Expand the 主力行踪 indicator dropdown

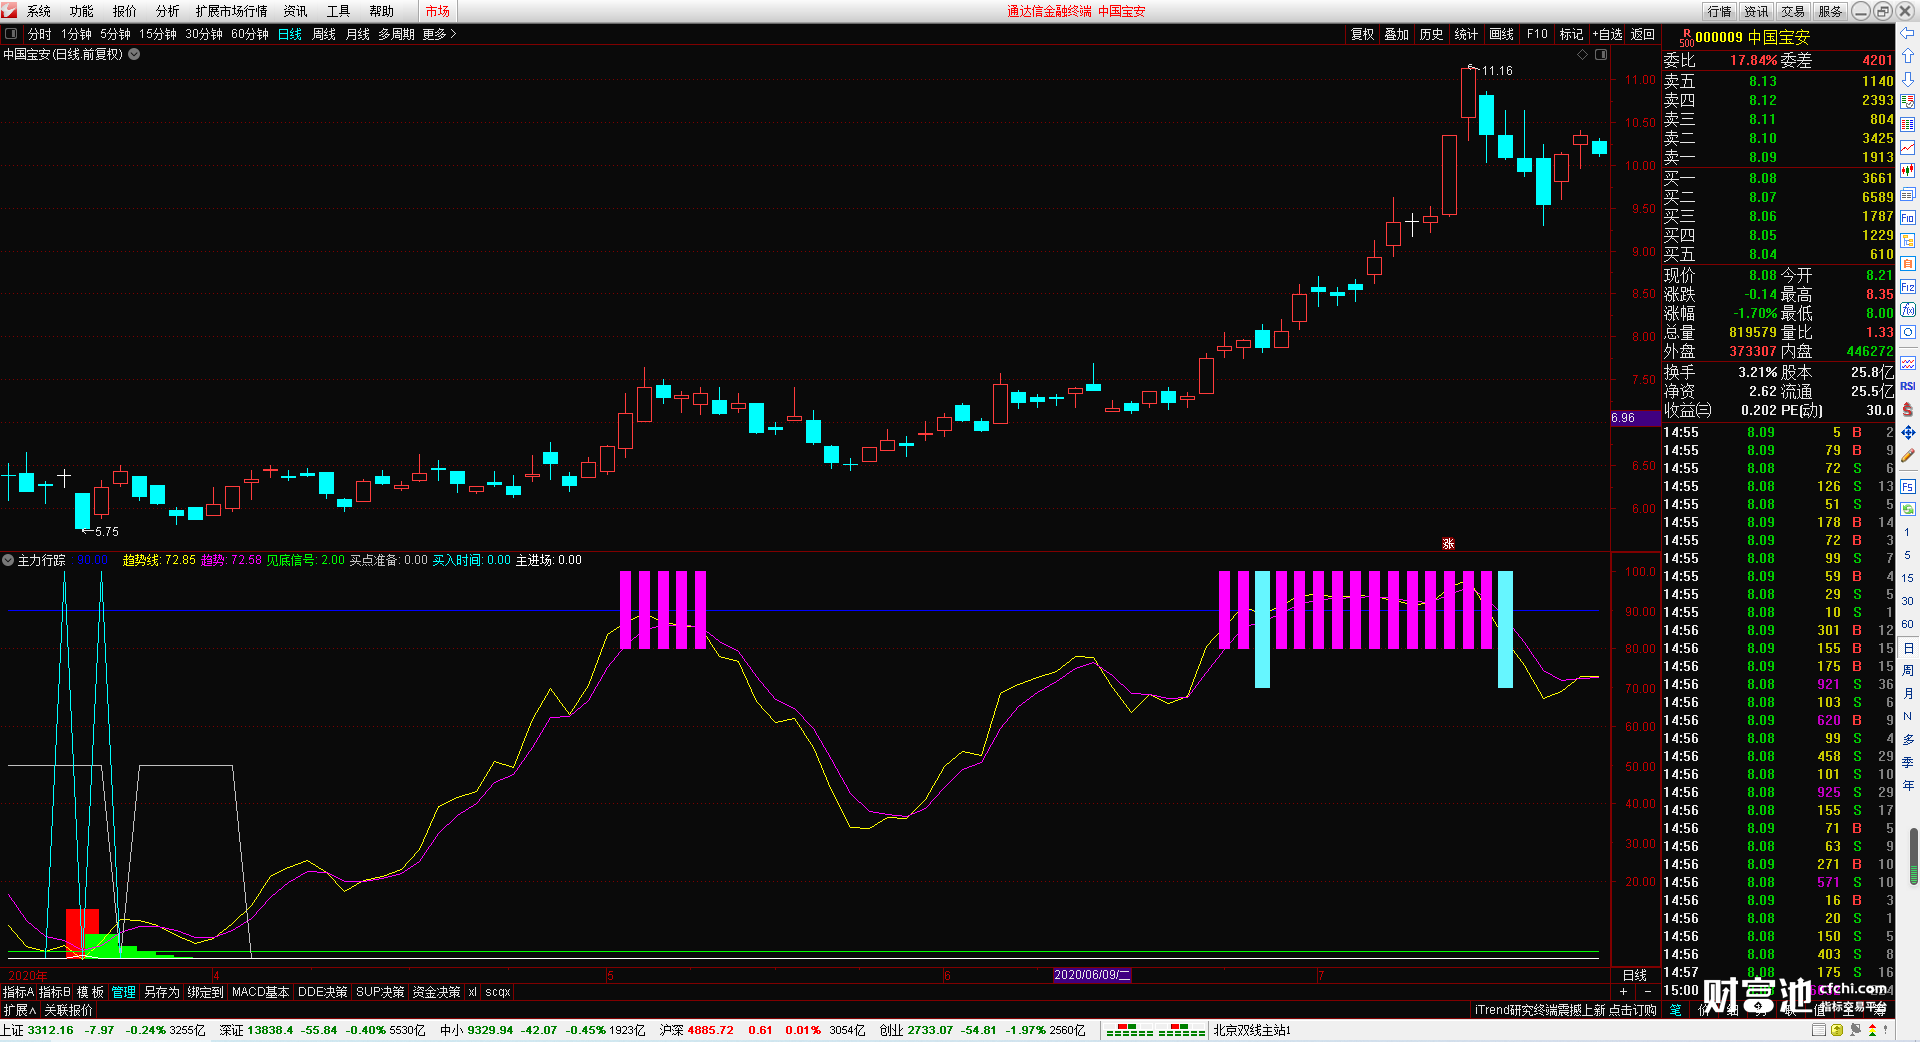pyautogui.click(x=8, y=560)
